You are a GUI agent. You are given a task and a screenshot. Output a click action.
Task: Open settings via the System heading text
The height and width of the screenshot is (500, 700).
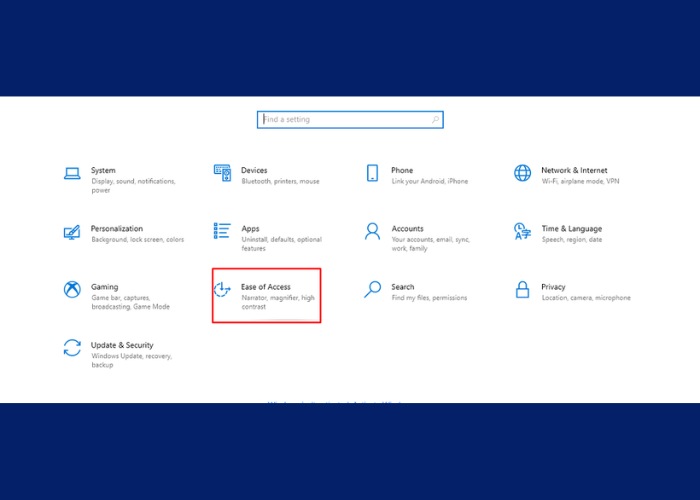coord(103,170)
